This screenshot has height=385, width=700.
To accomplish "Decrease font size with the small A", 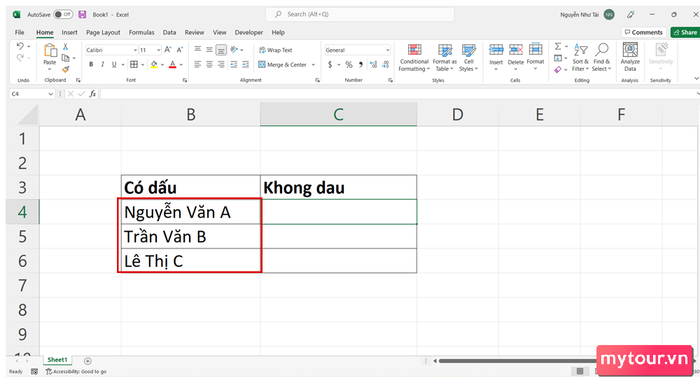I will point(179,50).
